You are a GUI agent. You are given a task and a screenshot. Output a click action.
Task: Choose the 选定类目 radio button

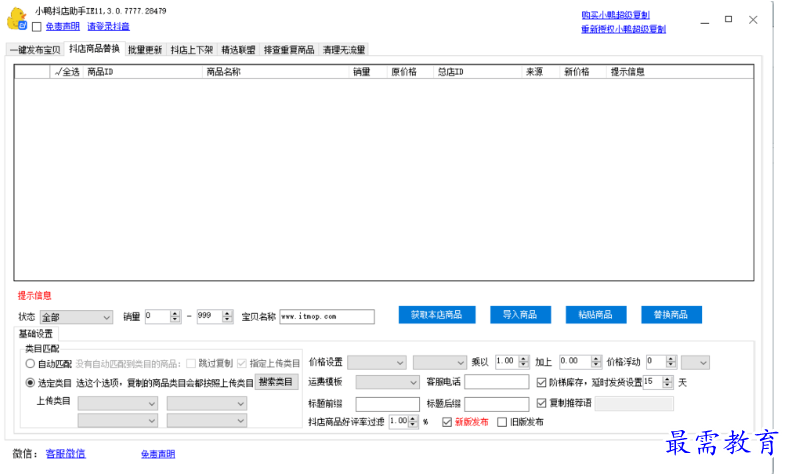pos(30,383)
